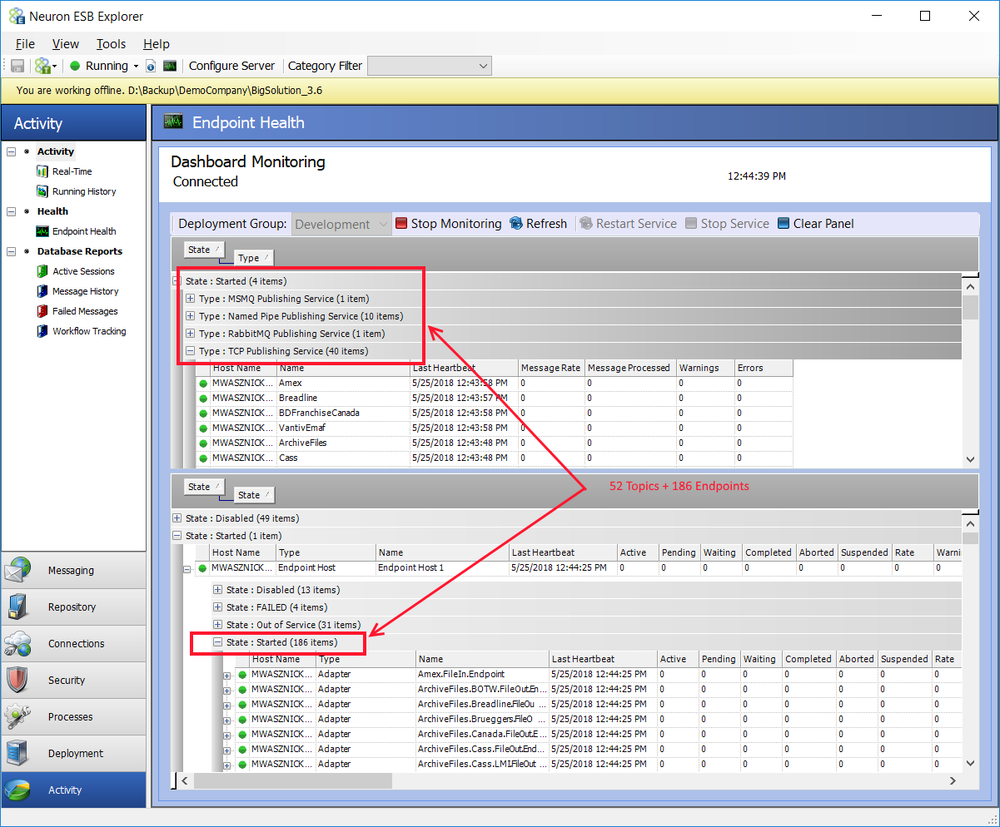This screenshot has height=827, width=1000.
Task: Open the Tools menu
Action: 111,44
